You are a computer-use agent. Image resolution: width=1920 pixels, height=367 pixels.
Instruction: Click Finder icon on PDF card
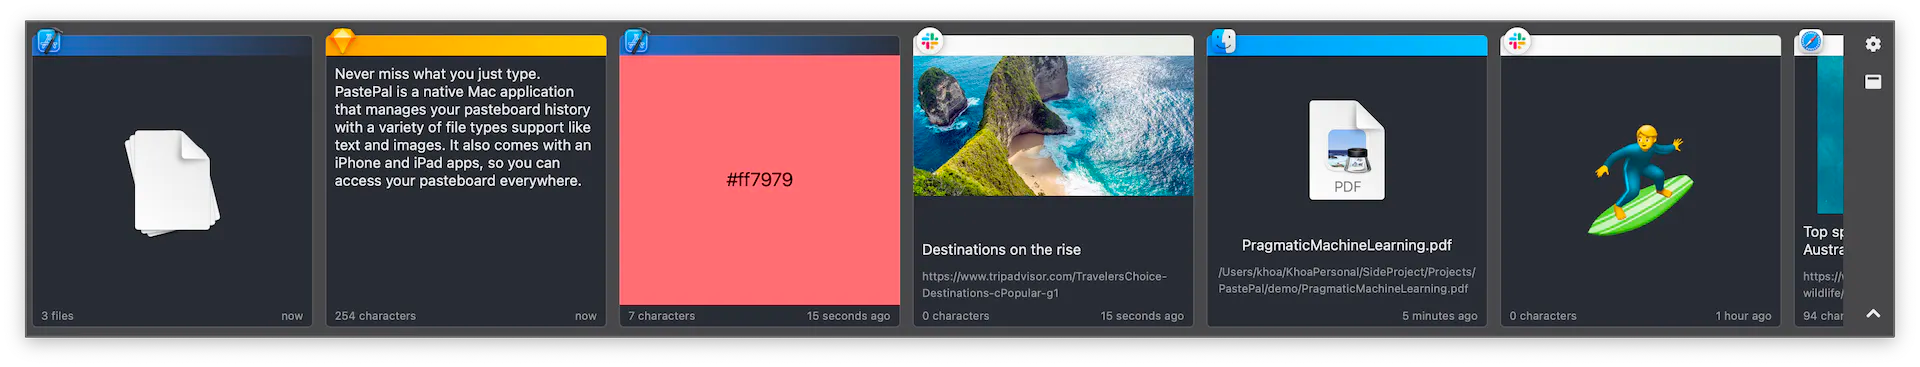coord(1224,41)
